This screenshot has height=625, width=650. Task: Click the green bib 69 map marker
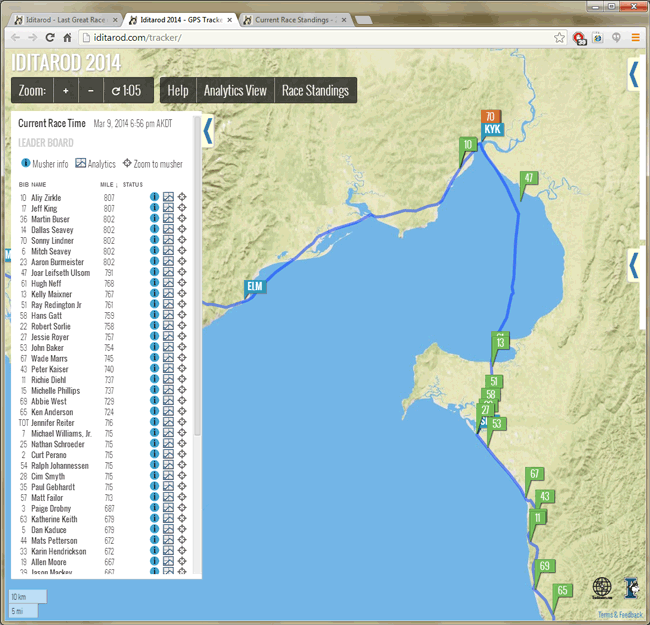pos(544,566)
